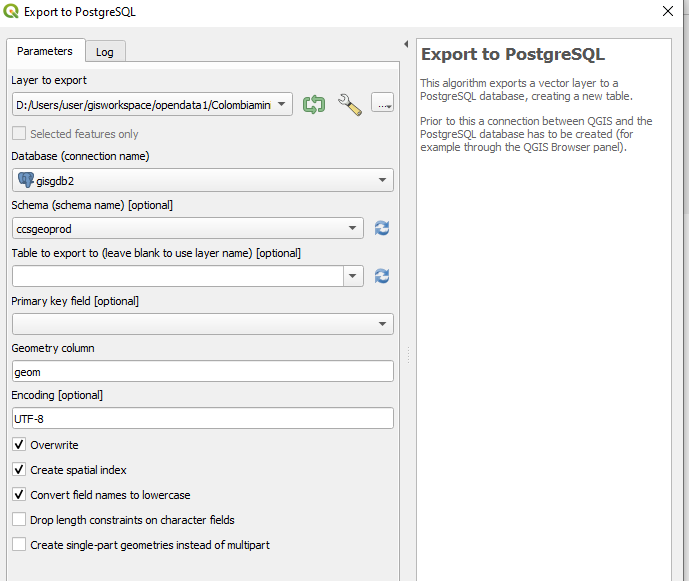
Task: Select the Parameters tab
Action: click(45, 51)
